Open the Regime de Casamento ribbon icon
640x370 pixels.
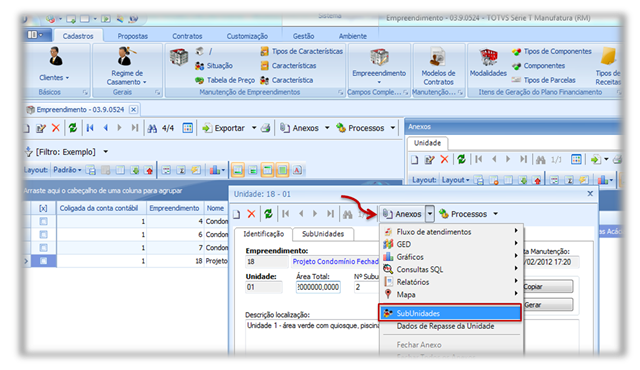(126, 56)
